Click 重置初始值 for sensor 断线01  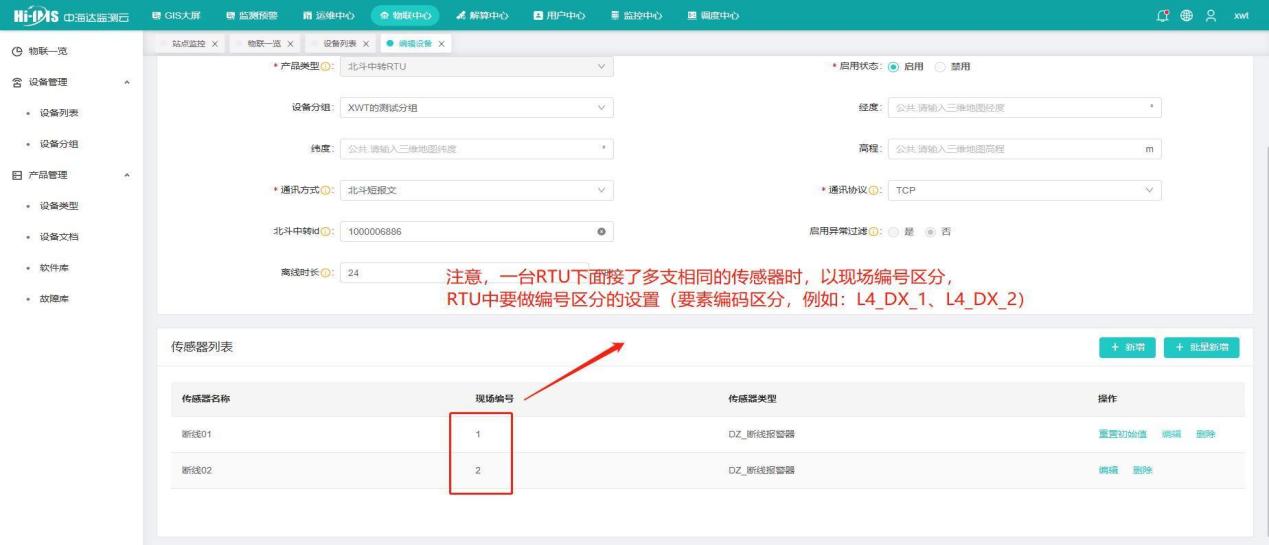pos(1124,434)
